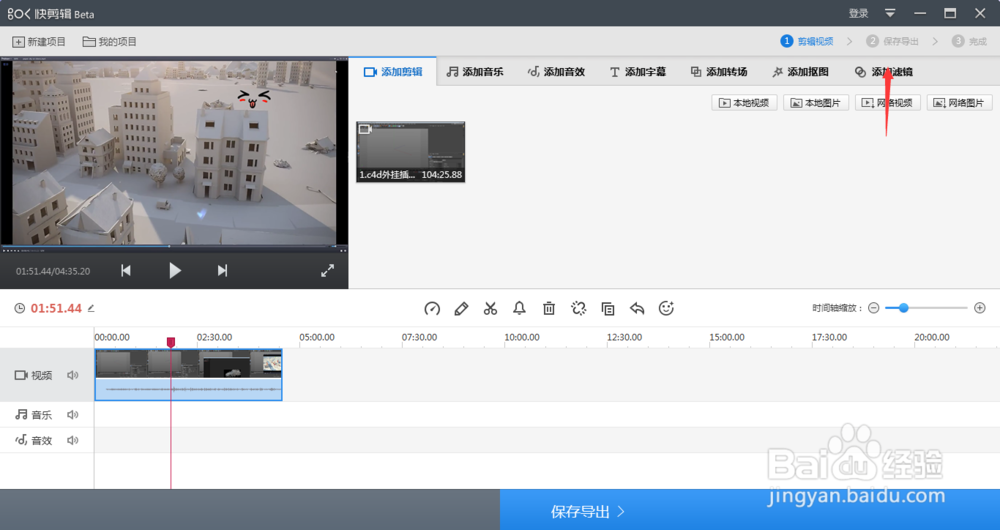The height and width of the screenshot is (530, 1000).
Task: Delete clip with the trash icon
Action: pyautogui.click(x=548, y=309)
